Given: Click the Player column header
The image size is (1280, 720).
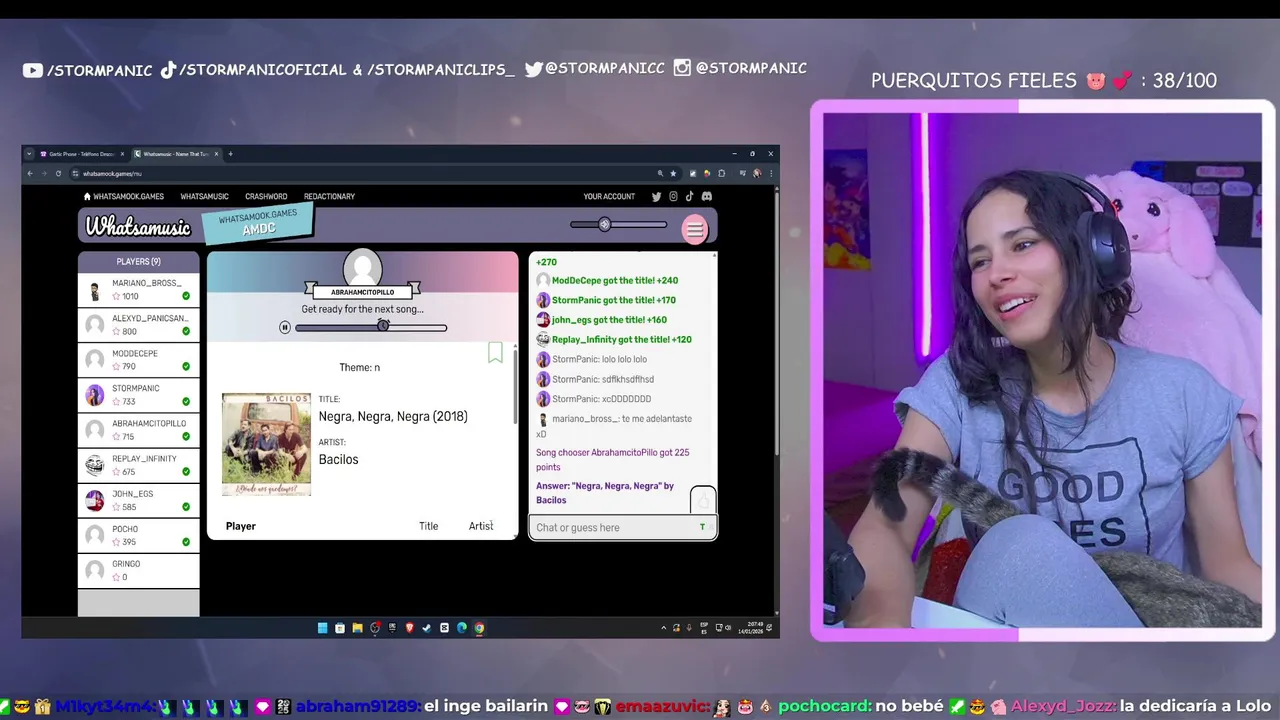Looking at the screenshot, I should click(241, 526).
